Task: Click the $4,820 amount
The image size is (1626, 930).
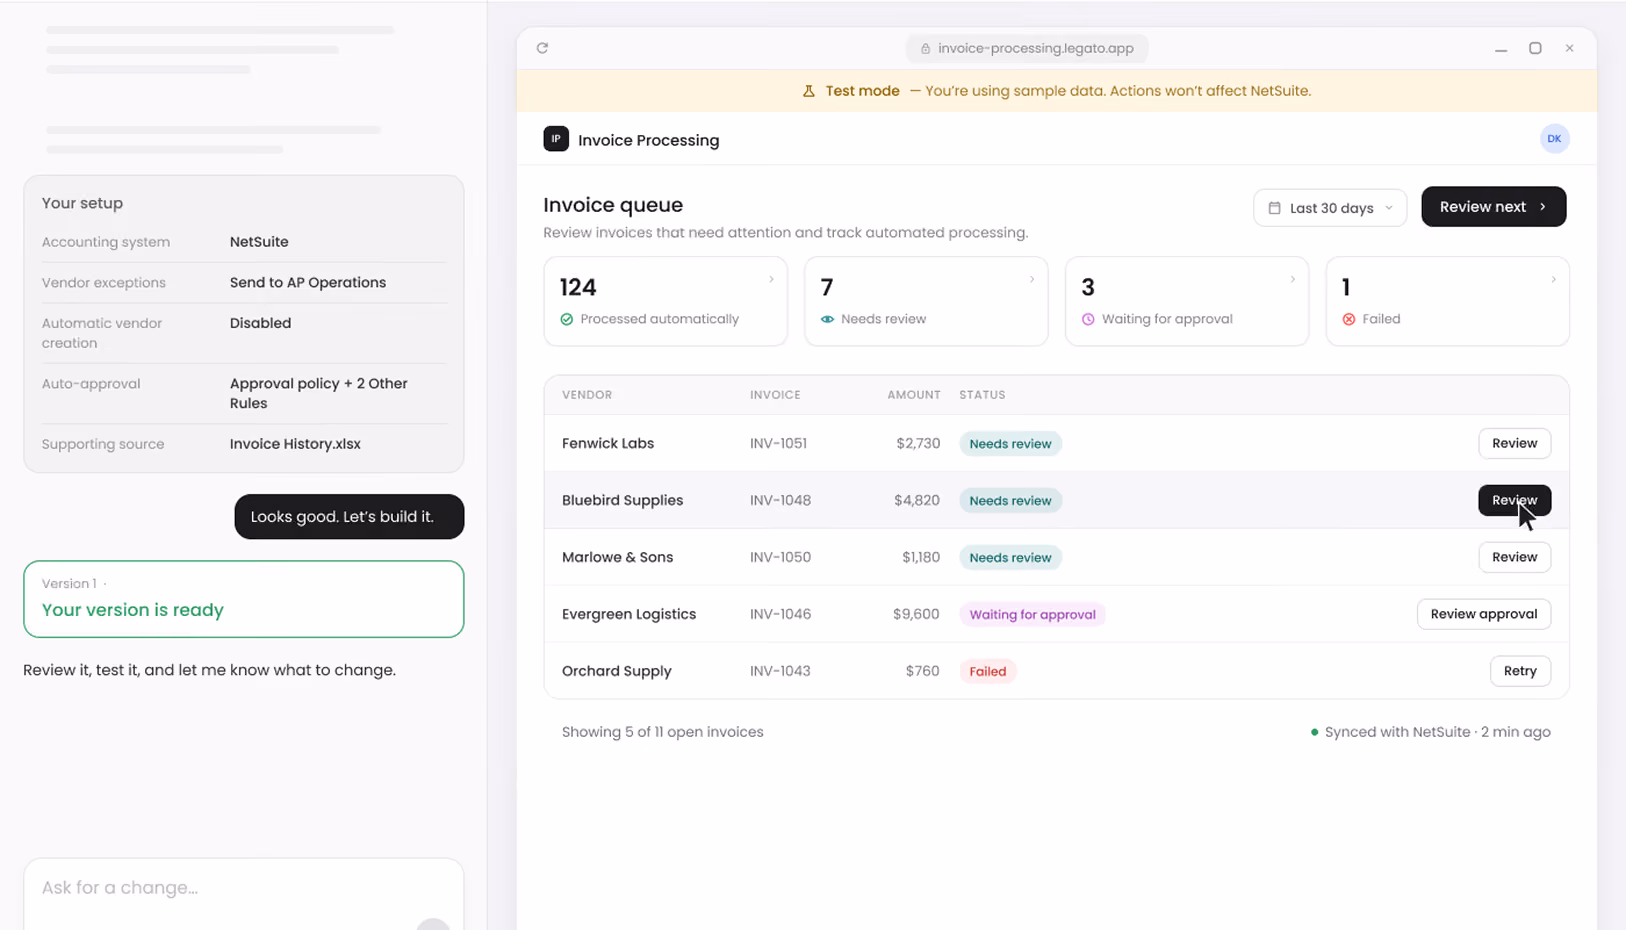Action: click(917, 500)
